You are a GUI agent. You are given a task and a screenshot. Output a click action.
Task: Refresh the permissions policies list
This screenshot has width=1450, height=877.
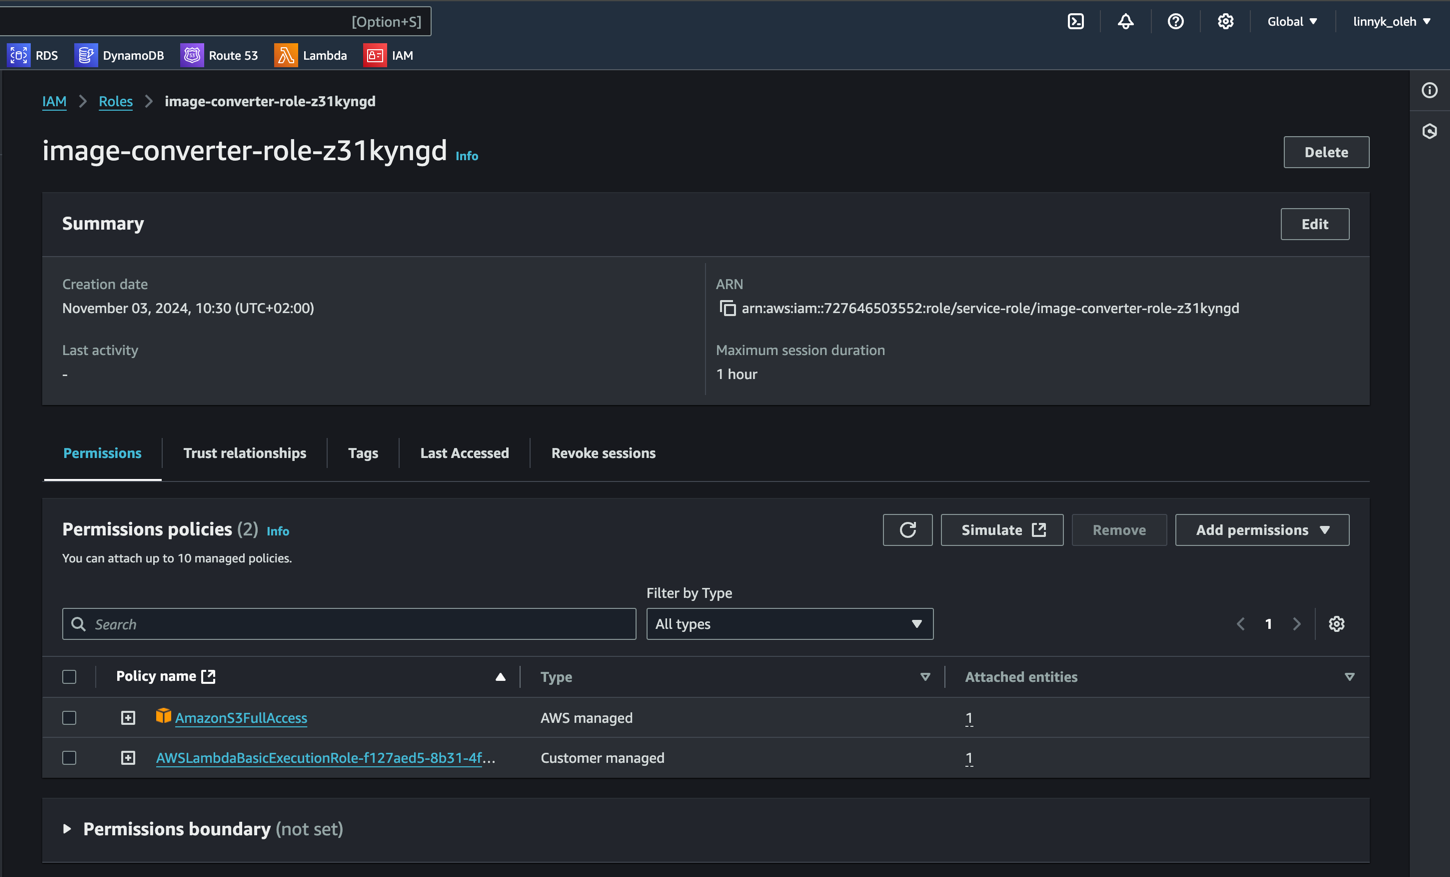pos(908,530)
